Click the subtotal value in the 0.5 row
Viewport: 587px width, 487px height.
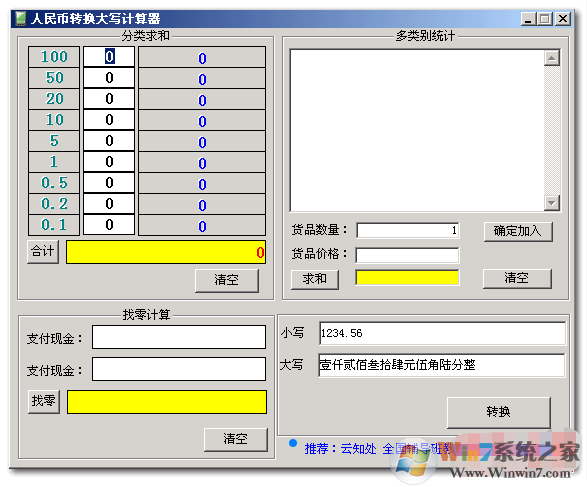[x=202, y=184]
